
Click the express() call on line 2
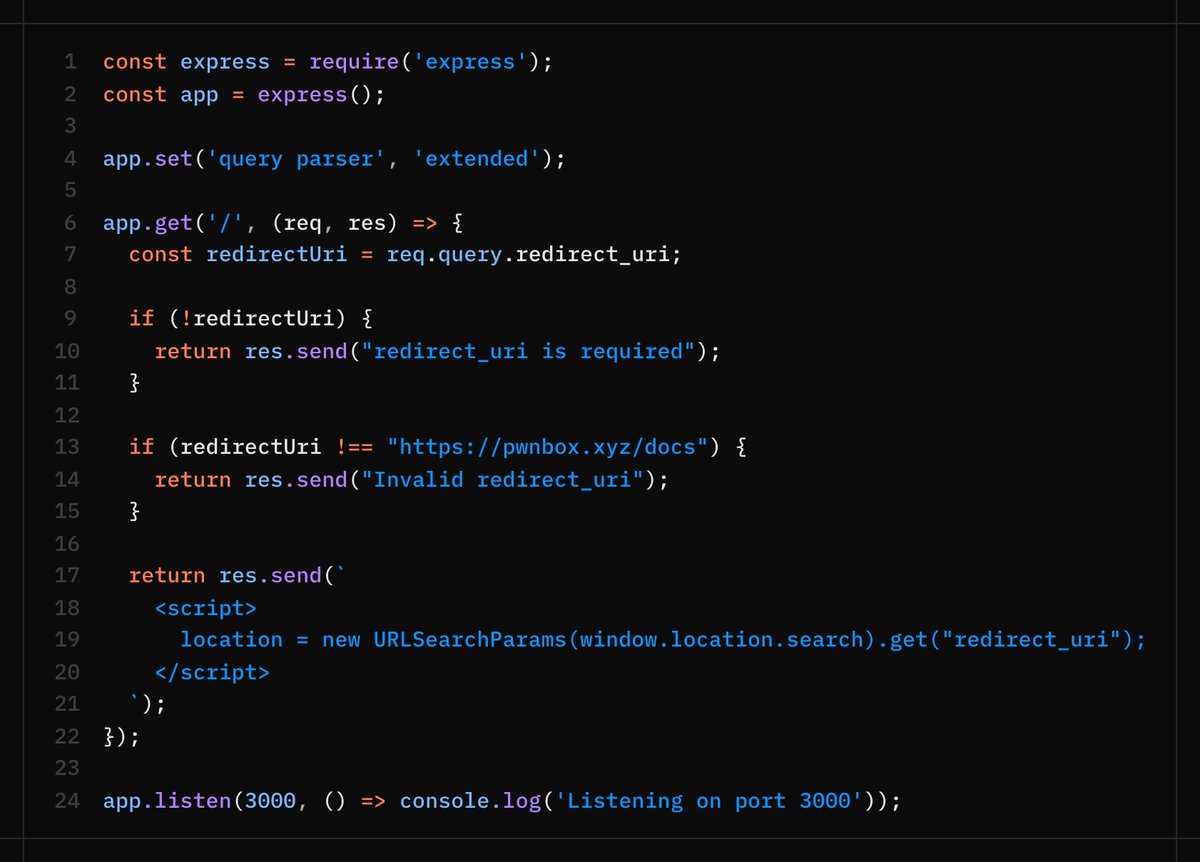click(x=315, y=94)
